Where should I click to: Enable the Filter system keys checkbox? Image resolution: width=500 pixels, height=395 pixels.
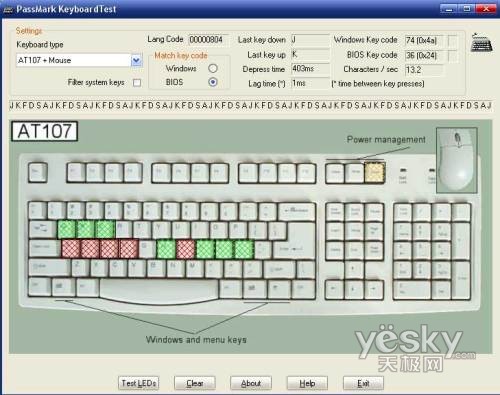tap(137, 82)
